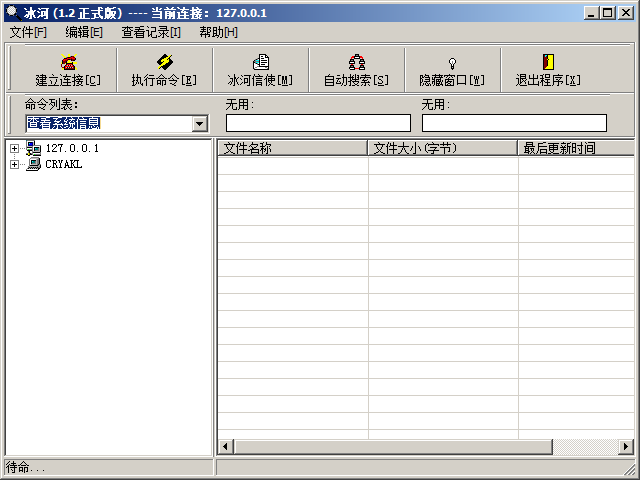This screenshot has width=640, height=480.
Task: Open the 查看记录 (View records) menu
Action: coord(151,32)
